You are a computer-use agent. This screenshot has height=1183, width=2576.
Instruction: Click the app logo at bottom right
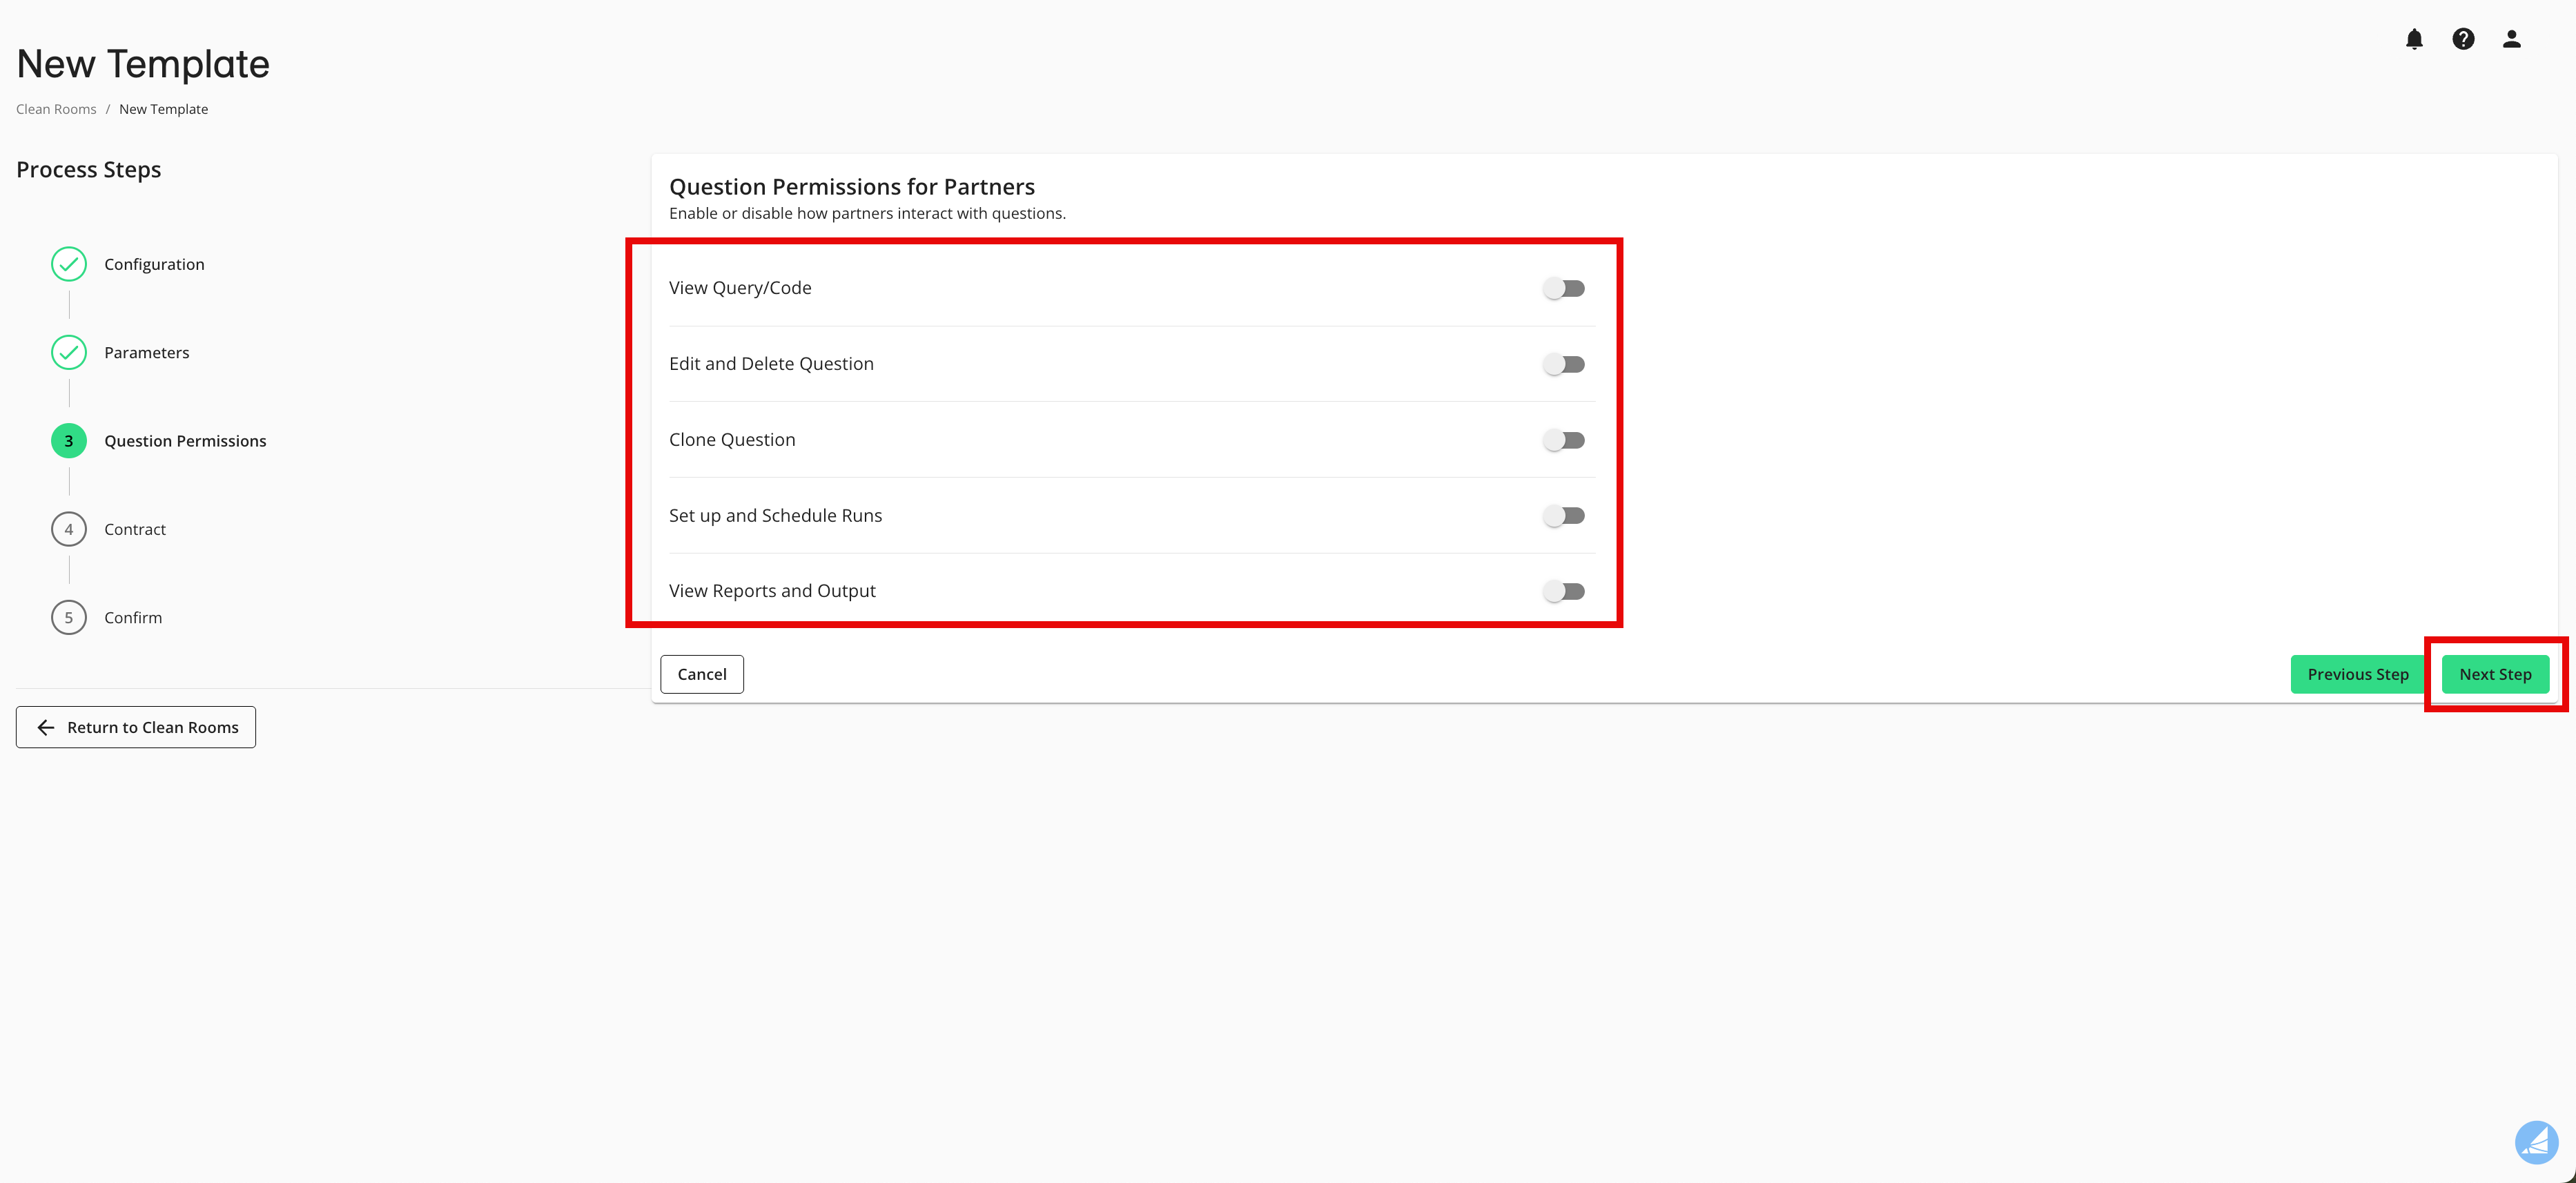pos(2536,1142)
